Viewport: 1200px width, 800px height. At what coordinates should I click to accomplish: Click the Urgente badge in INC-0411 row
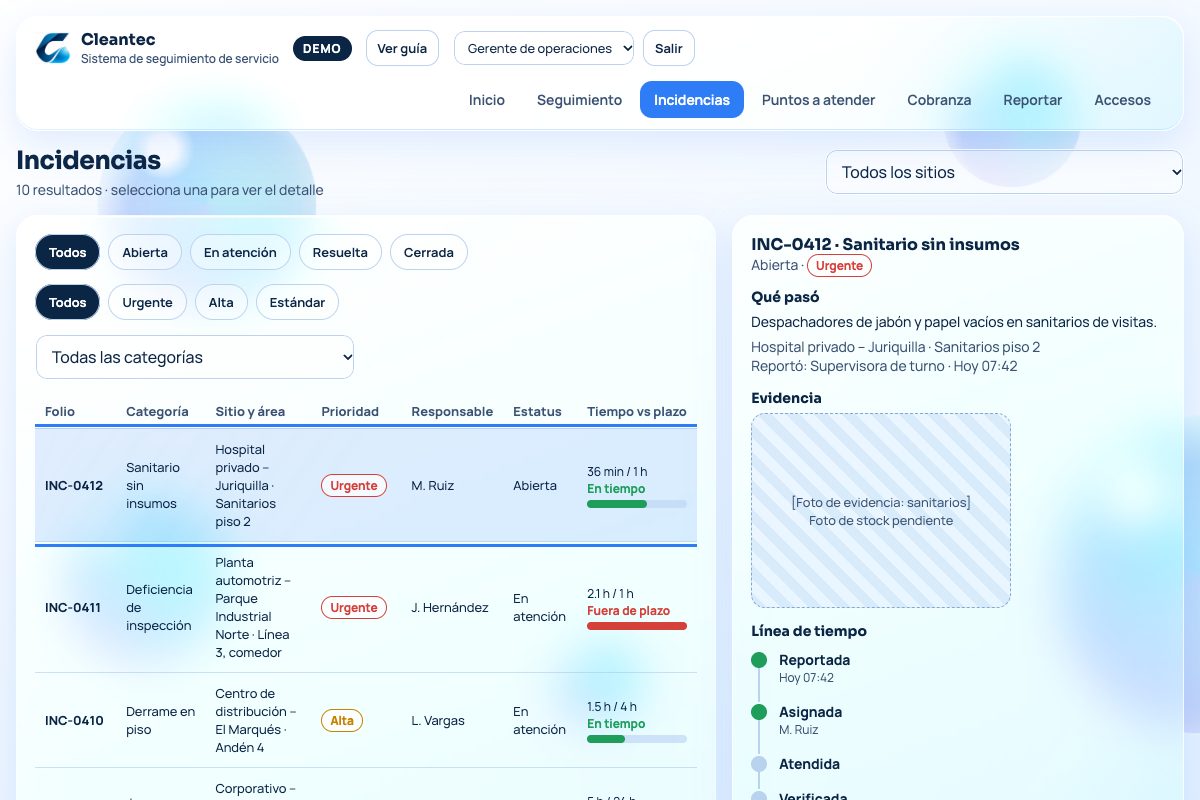pyautogui.click(x=354, y=607)
